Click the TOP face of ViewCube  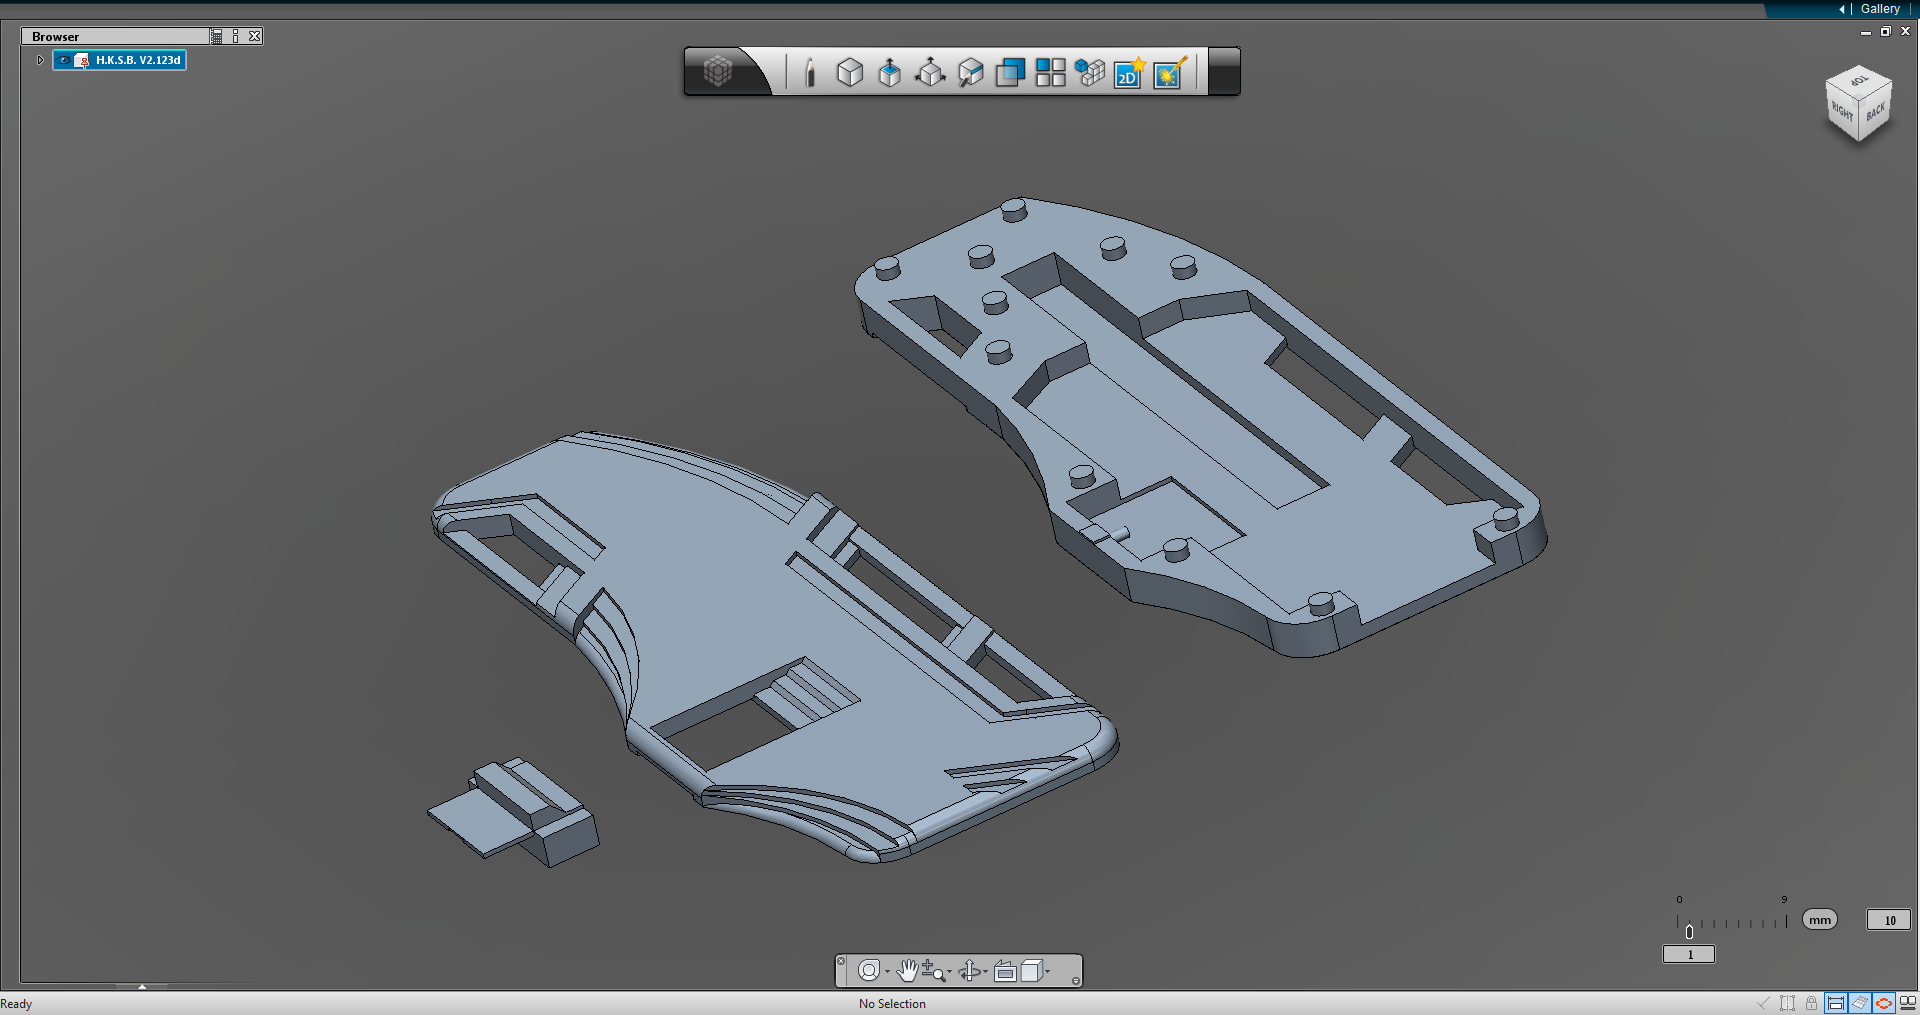point(1859,81)
